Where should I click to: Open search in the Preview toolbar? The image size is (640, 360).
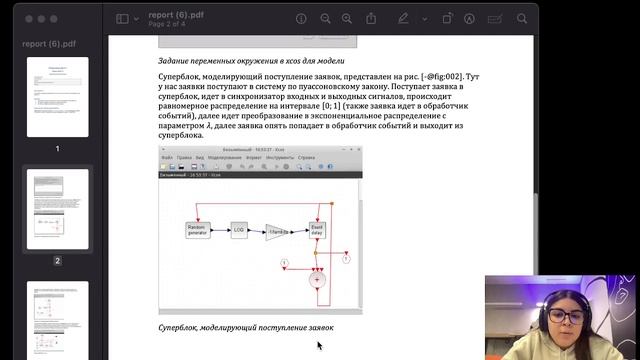pos(522,19)
